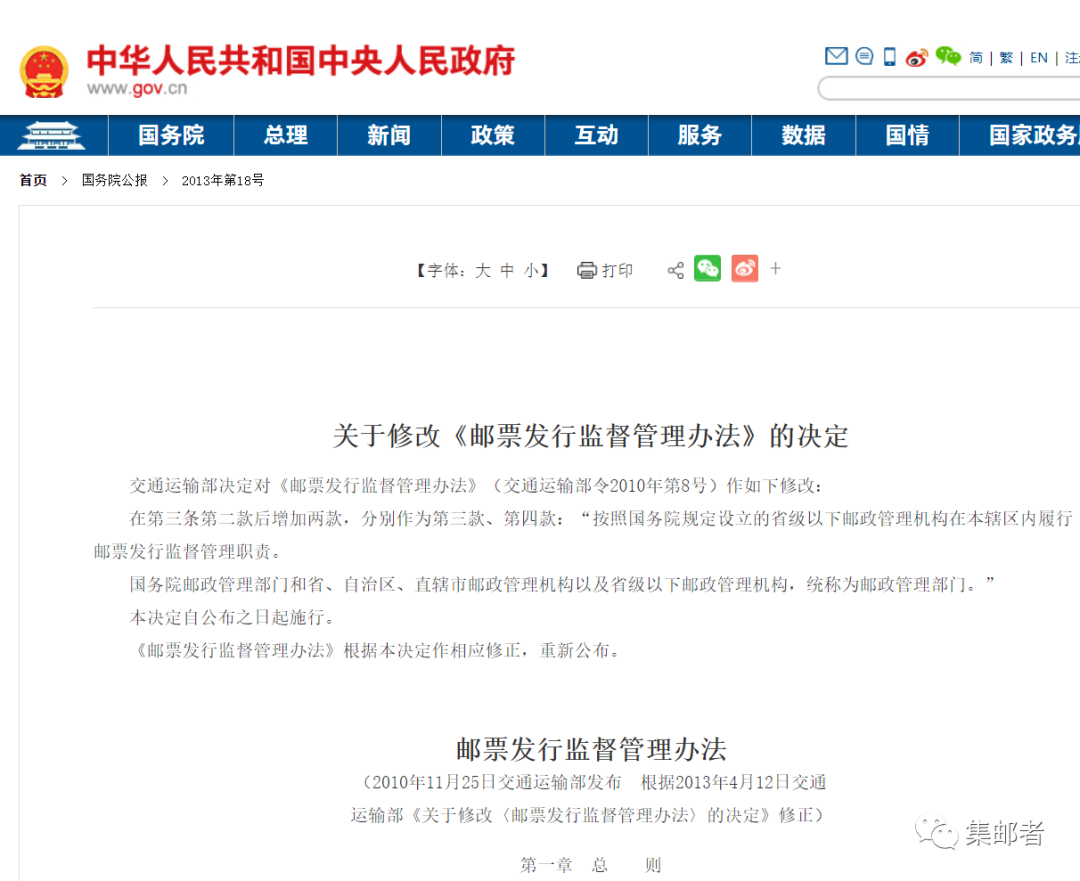Viewport: 1080px width, 881px height.
Task: Open the WeChat icon in the header
Action: [948, 56]
